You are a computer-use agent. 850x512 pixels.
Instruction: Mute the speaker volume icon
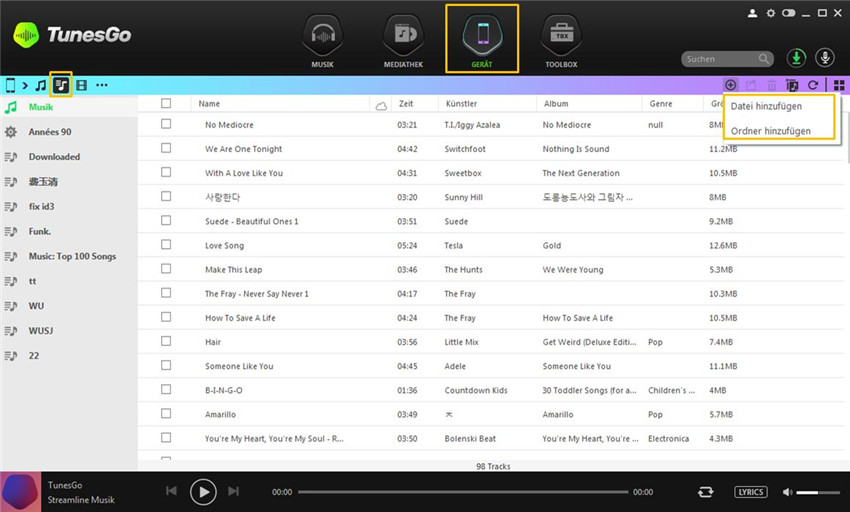click(787, 492)
